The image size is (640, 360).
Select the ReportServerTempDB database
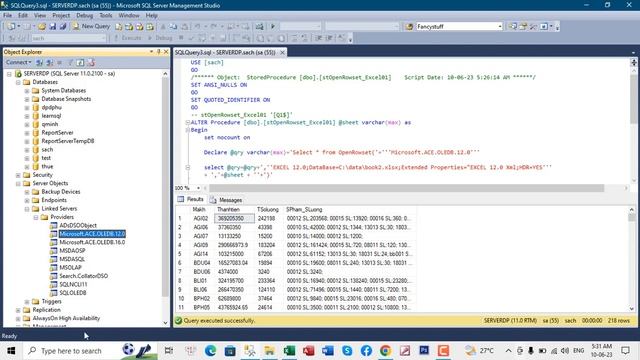[x=68, y=141]
